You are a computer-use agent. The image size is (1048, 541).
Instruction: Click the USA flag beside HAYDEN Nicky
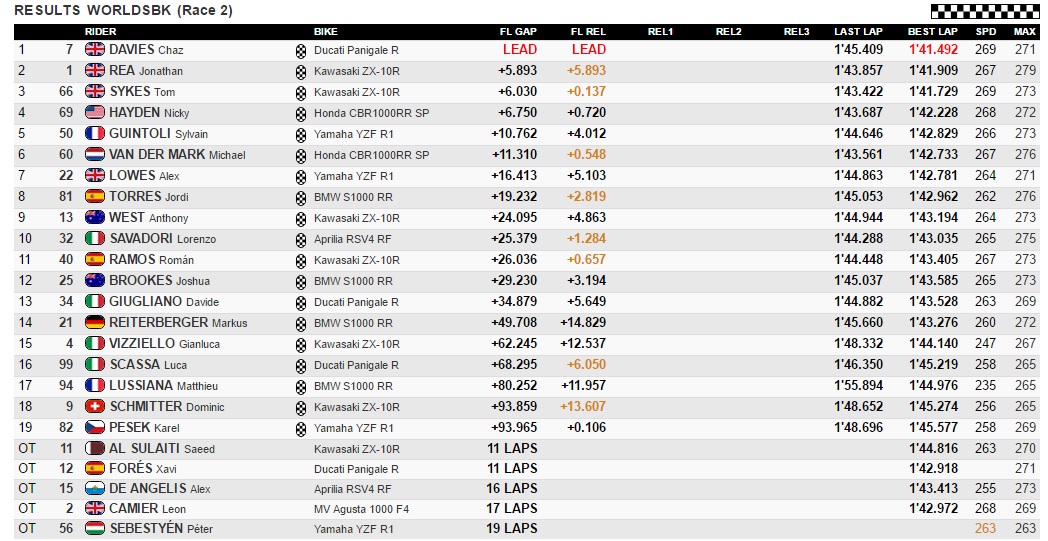tap(95, 113)
